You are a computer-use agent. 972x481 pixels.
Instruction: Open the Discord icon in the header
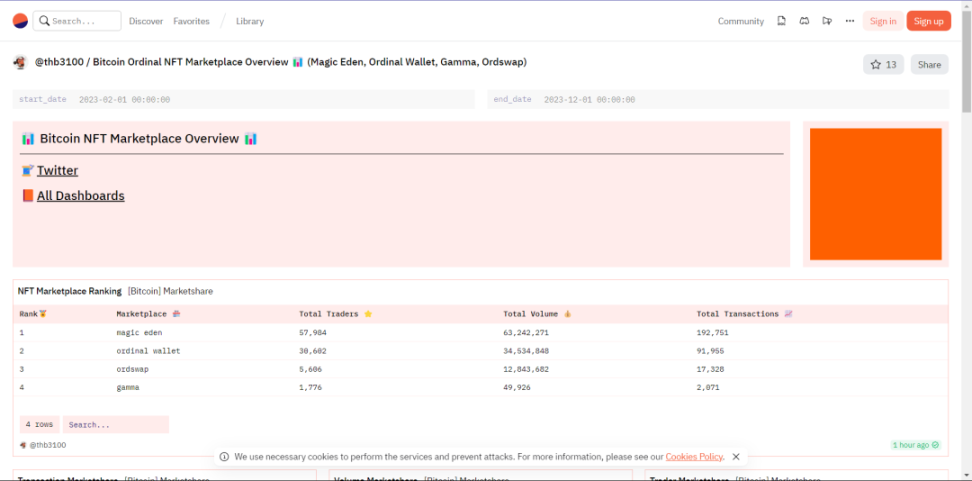pos(804,21)
